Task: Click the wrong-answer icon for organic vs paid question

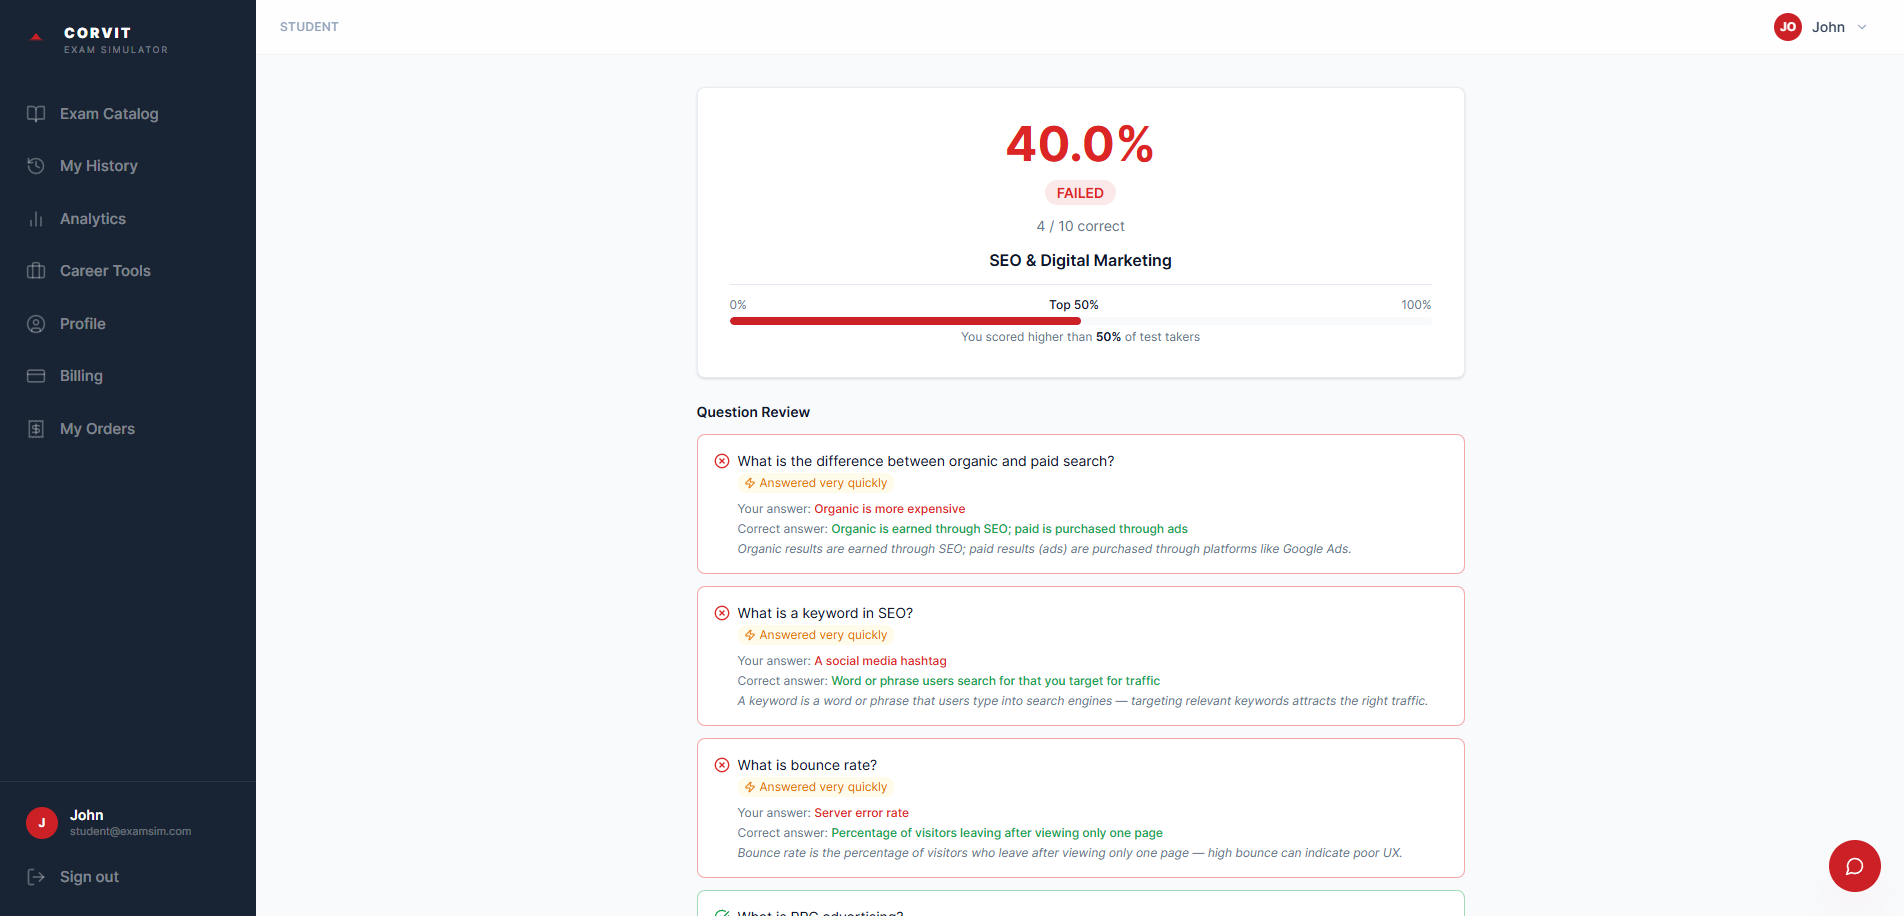Action: tap(722, 461)
